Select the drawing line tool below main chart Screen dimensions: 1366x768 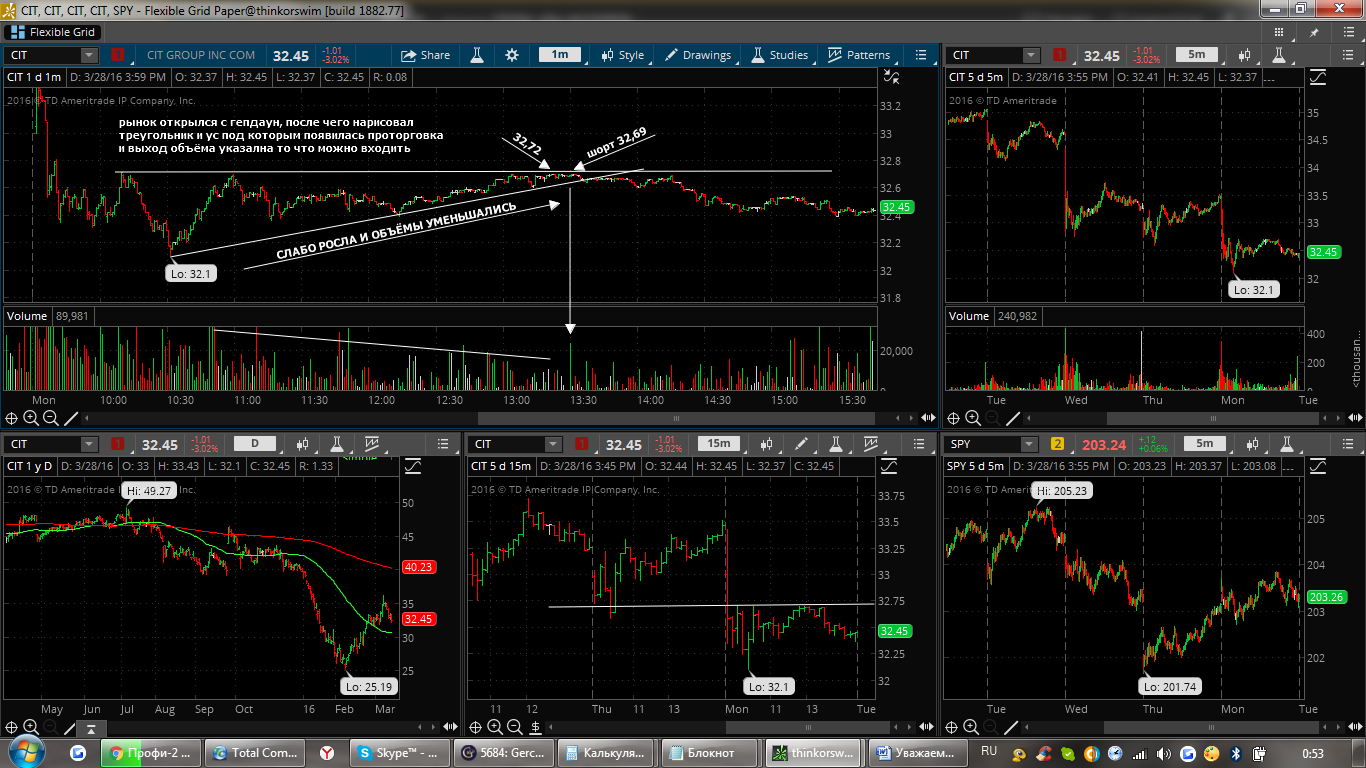71,418
